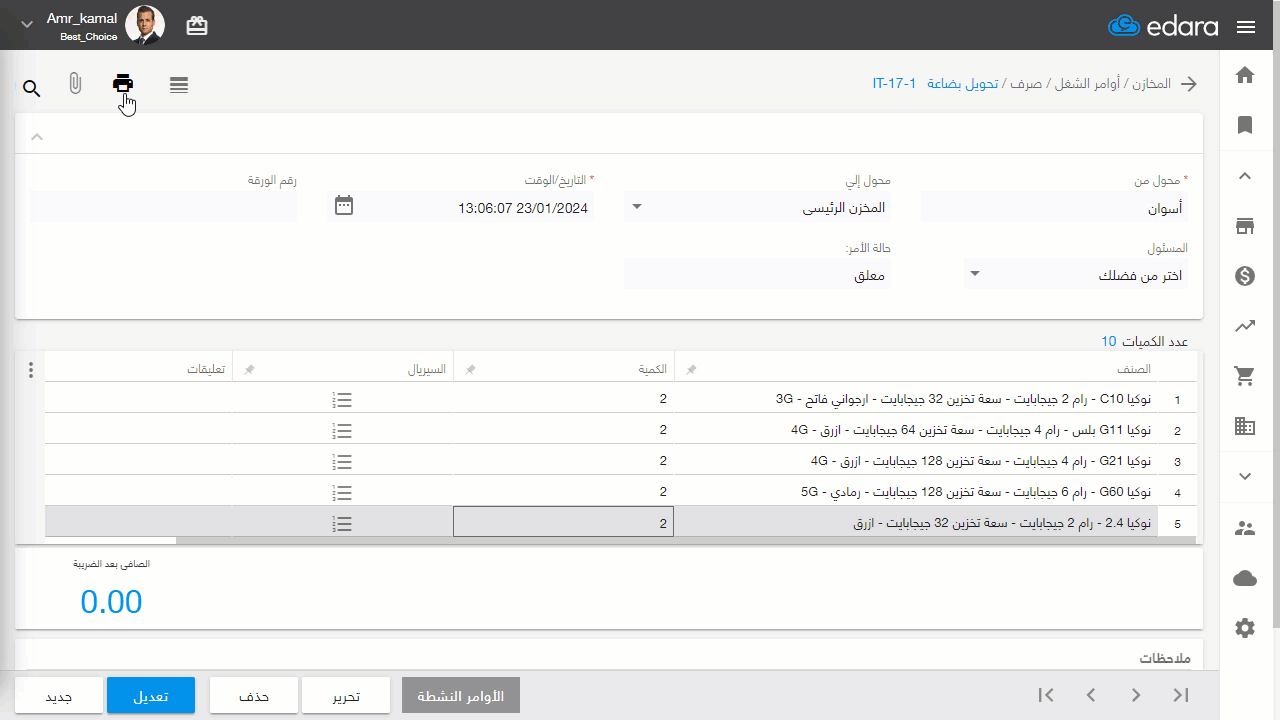The width and height of the screenshot is (1280, 720).
Task: Open the hamburger main menu
Action: click(x=1246, y=27)
